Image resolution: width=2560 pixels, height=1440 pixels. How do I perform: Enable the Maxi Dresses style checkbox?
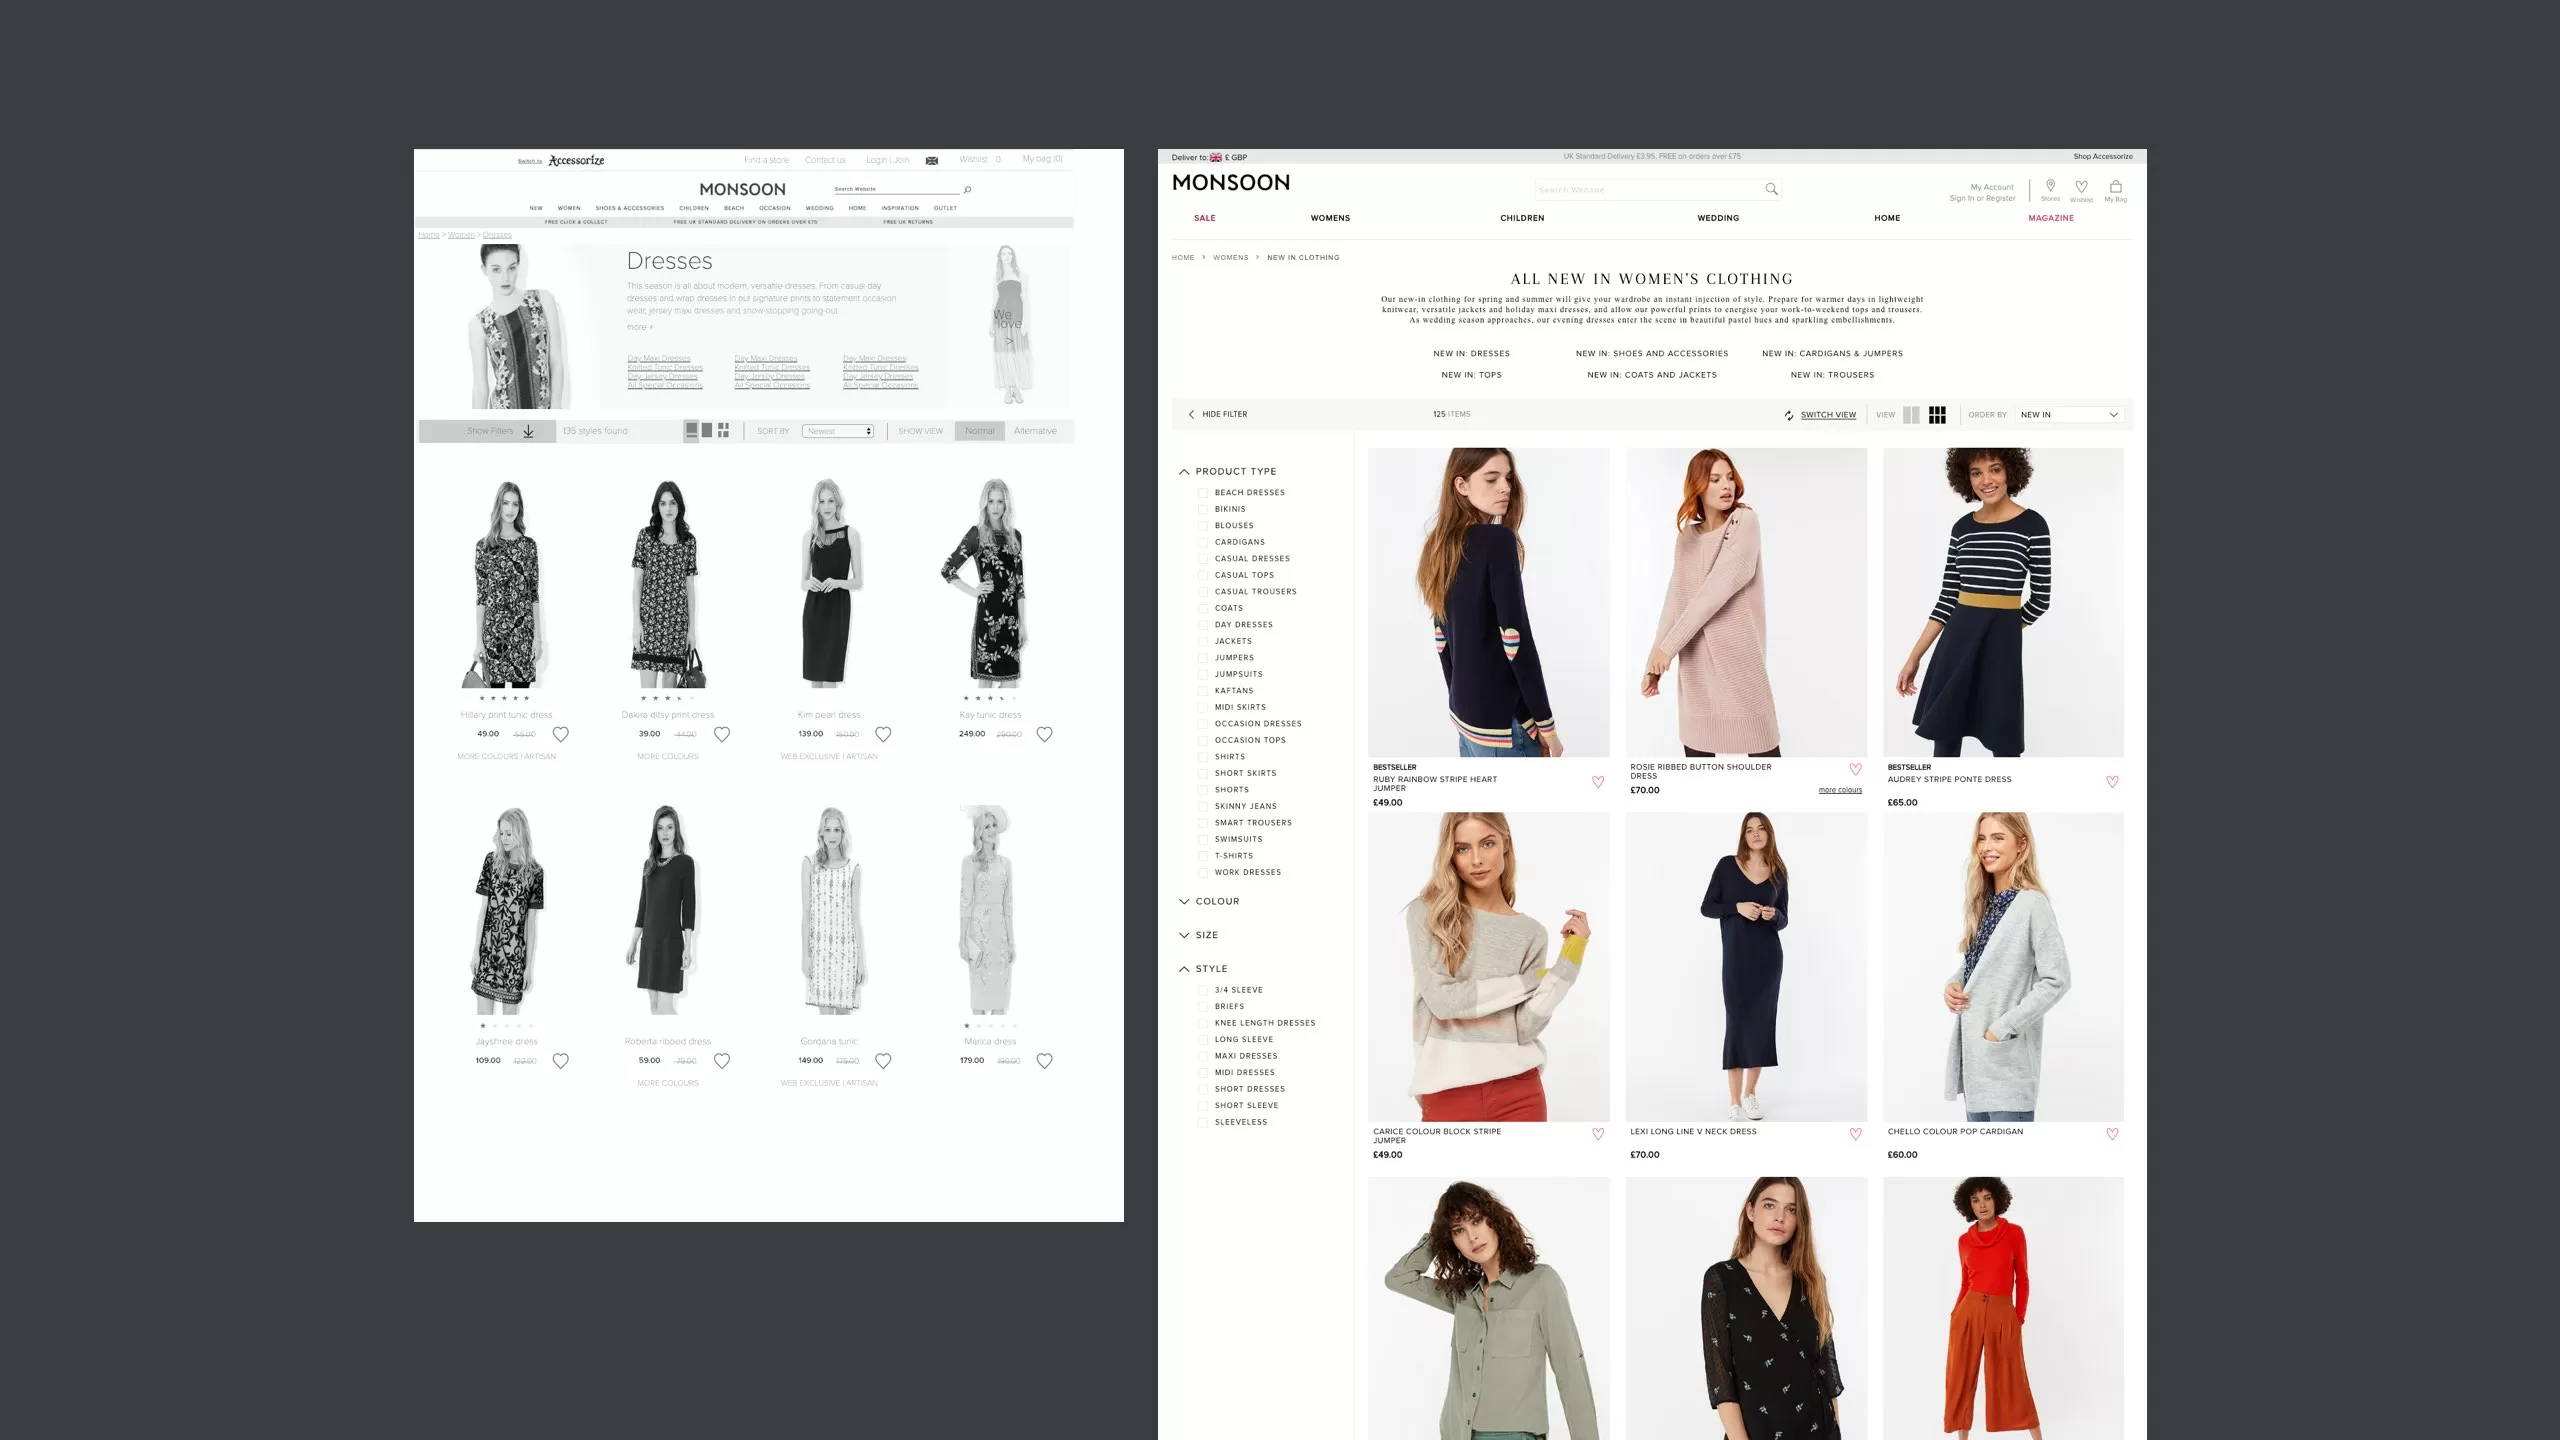(x=1203, y=1056)
